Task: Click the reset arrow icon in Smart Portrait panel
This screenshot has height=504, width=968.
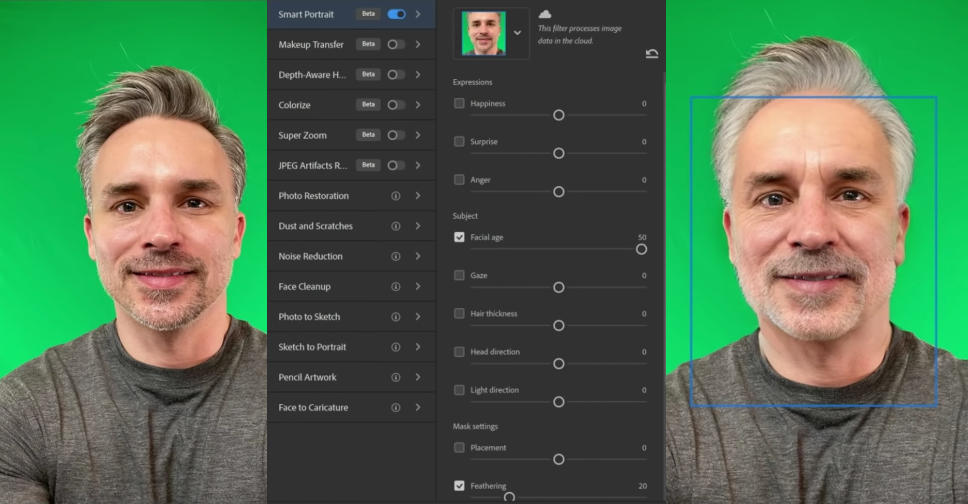Action: click(x=652, y=54)
